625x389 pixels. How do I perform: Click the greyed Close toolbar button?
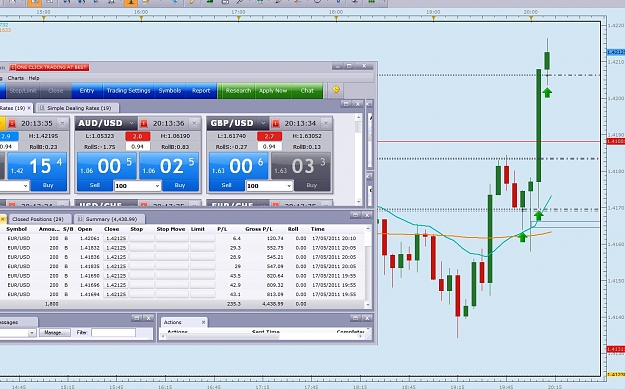pyautogui.click(x=55, y=91)
